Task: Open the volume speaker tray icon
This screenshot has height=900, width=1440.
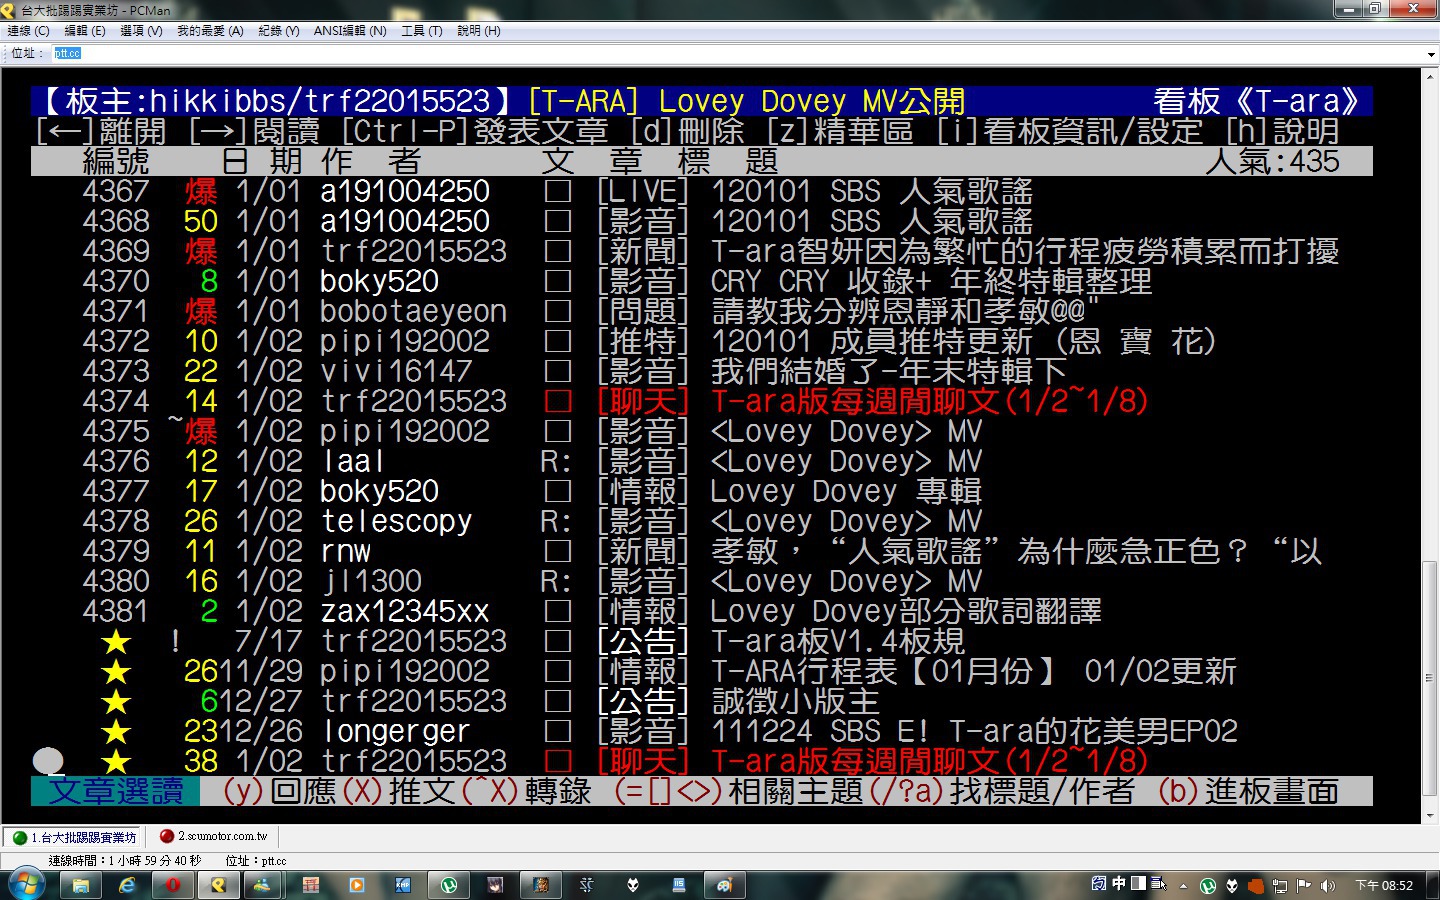Action: click(1327, 886)
